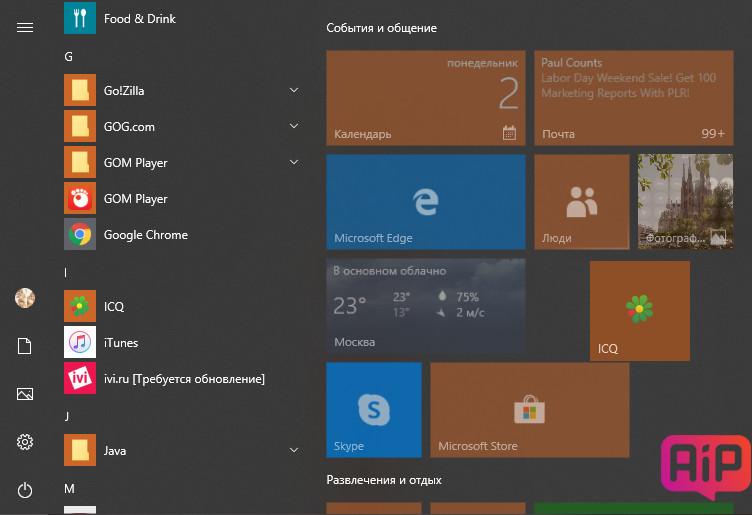
Task: Open the Почта mail tile
Action: point(634,98)
